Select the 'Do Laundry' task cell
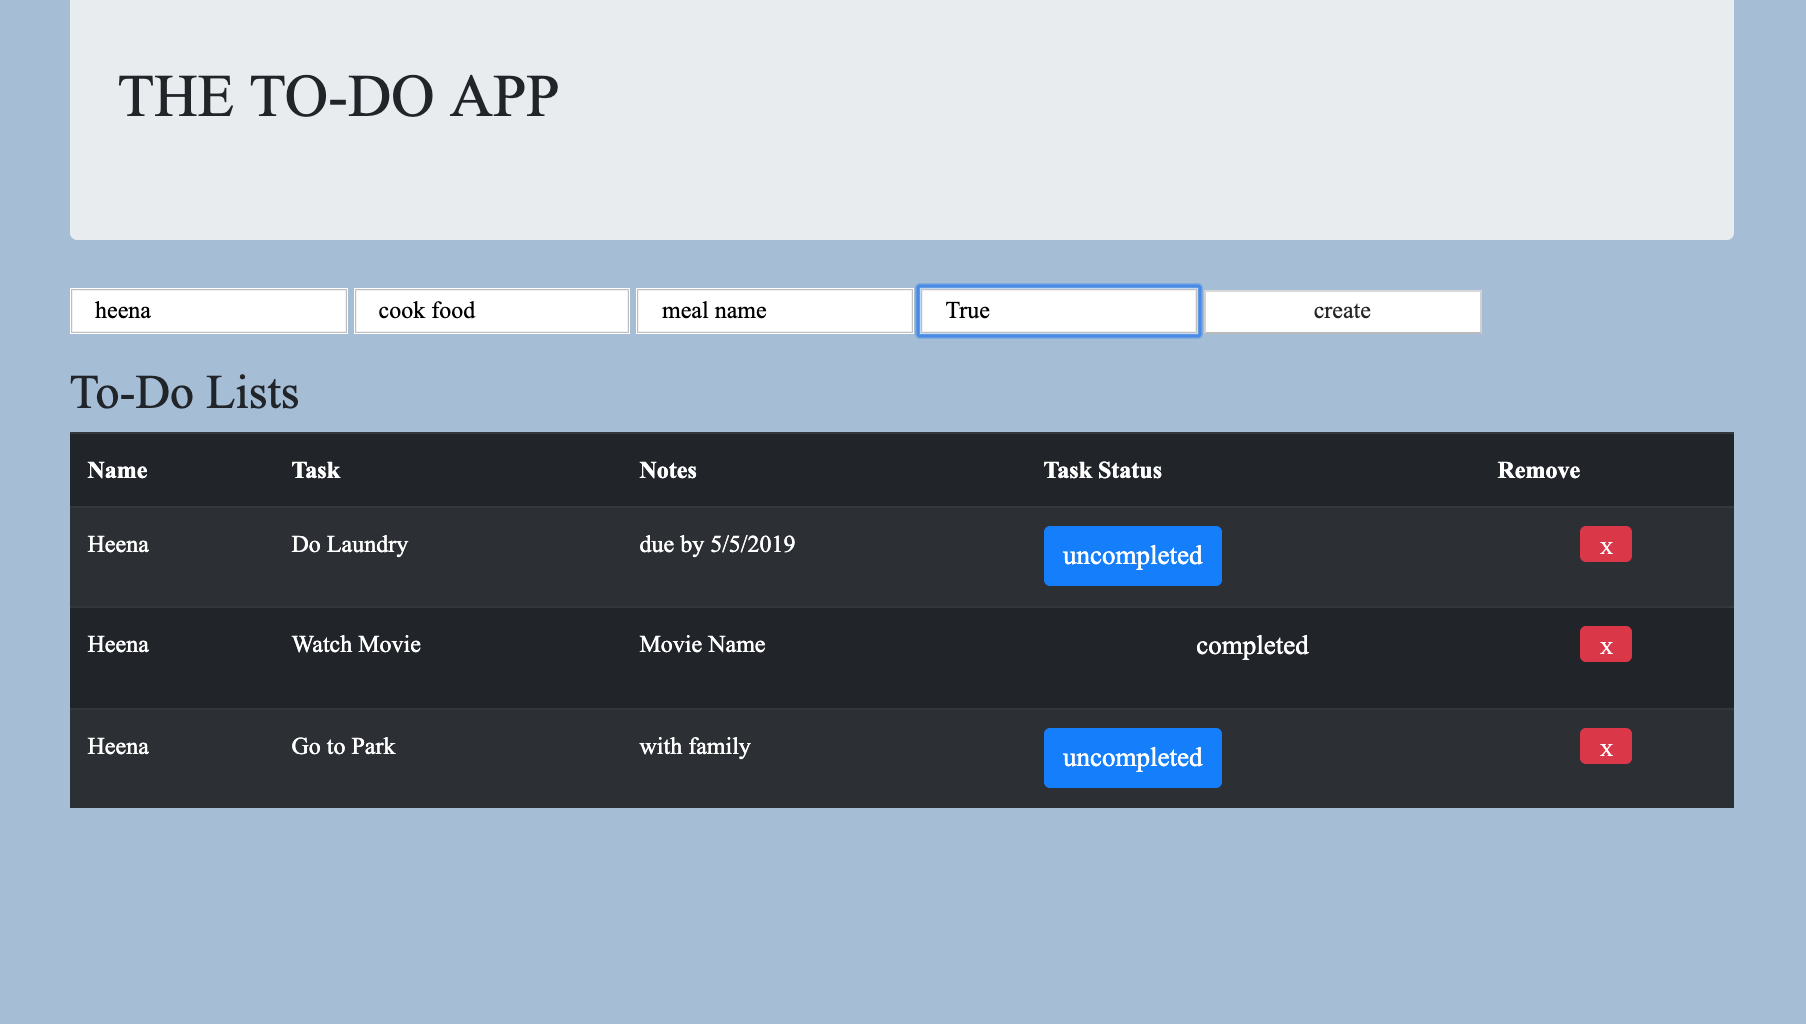 click(x=349, y=545)
